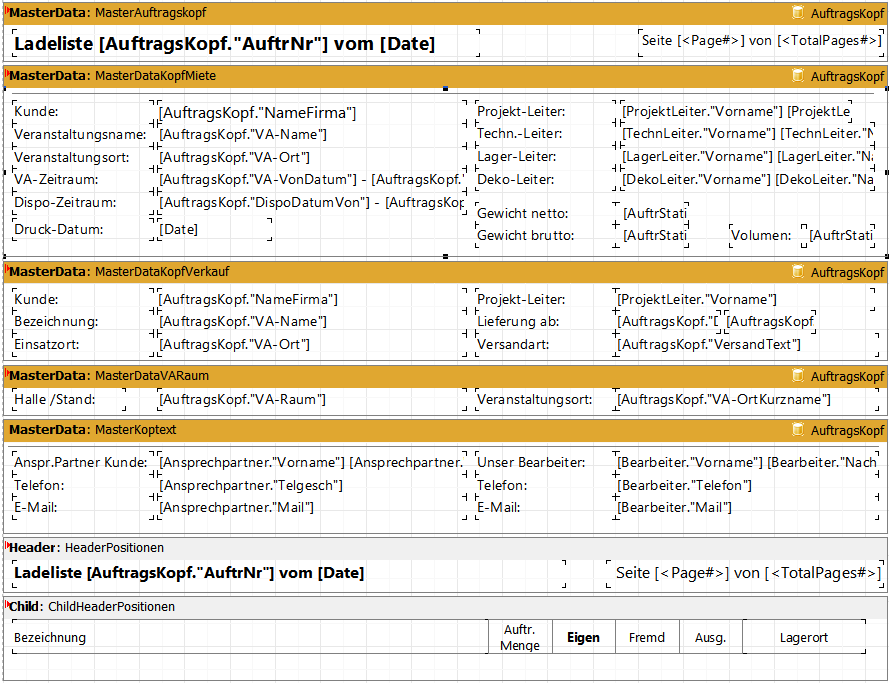Select the Volumen label
Viewport: 892px width, 683px height.
click(767, 236)
